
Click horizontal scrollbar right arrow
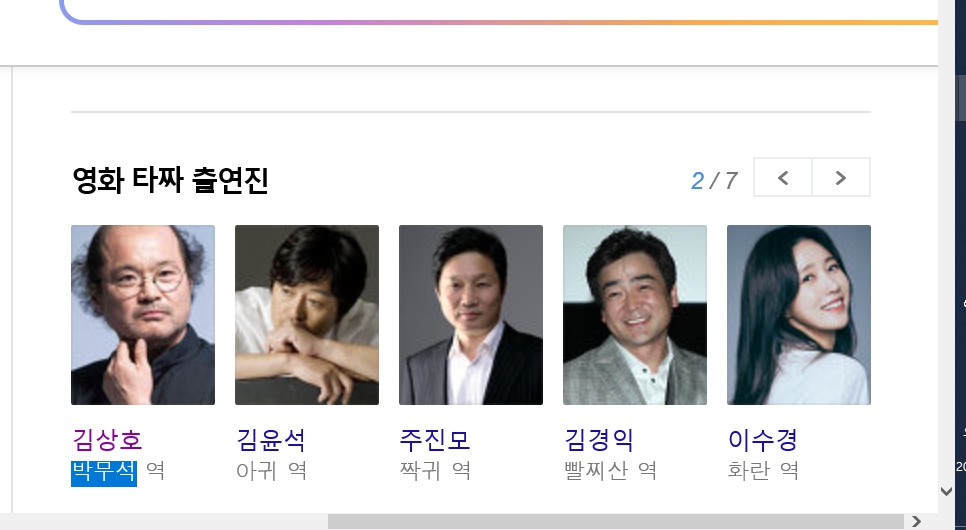pos(916,521)
